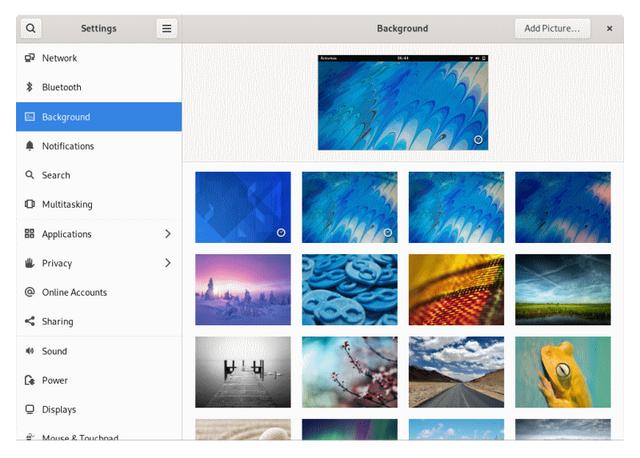Image resolution: width=640 pixels, height=458 pixels.
Task: Select the dark blue geometric wallpaper
Action: 243,207
